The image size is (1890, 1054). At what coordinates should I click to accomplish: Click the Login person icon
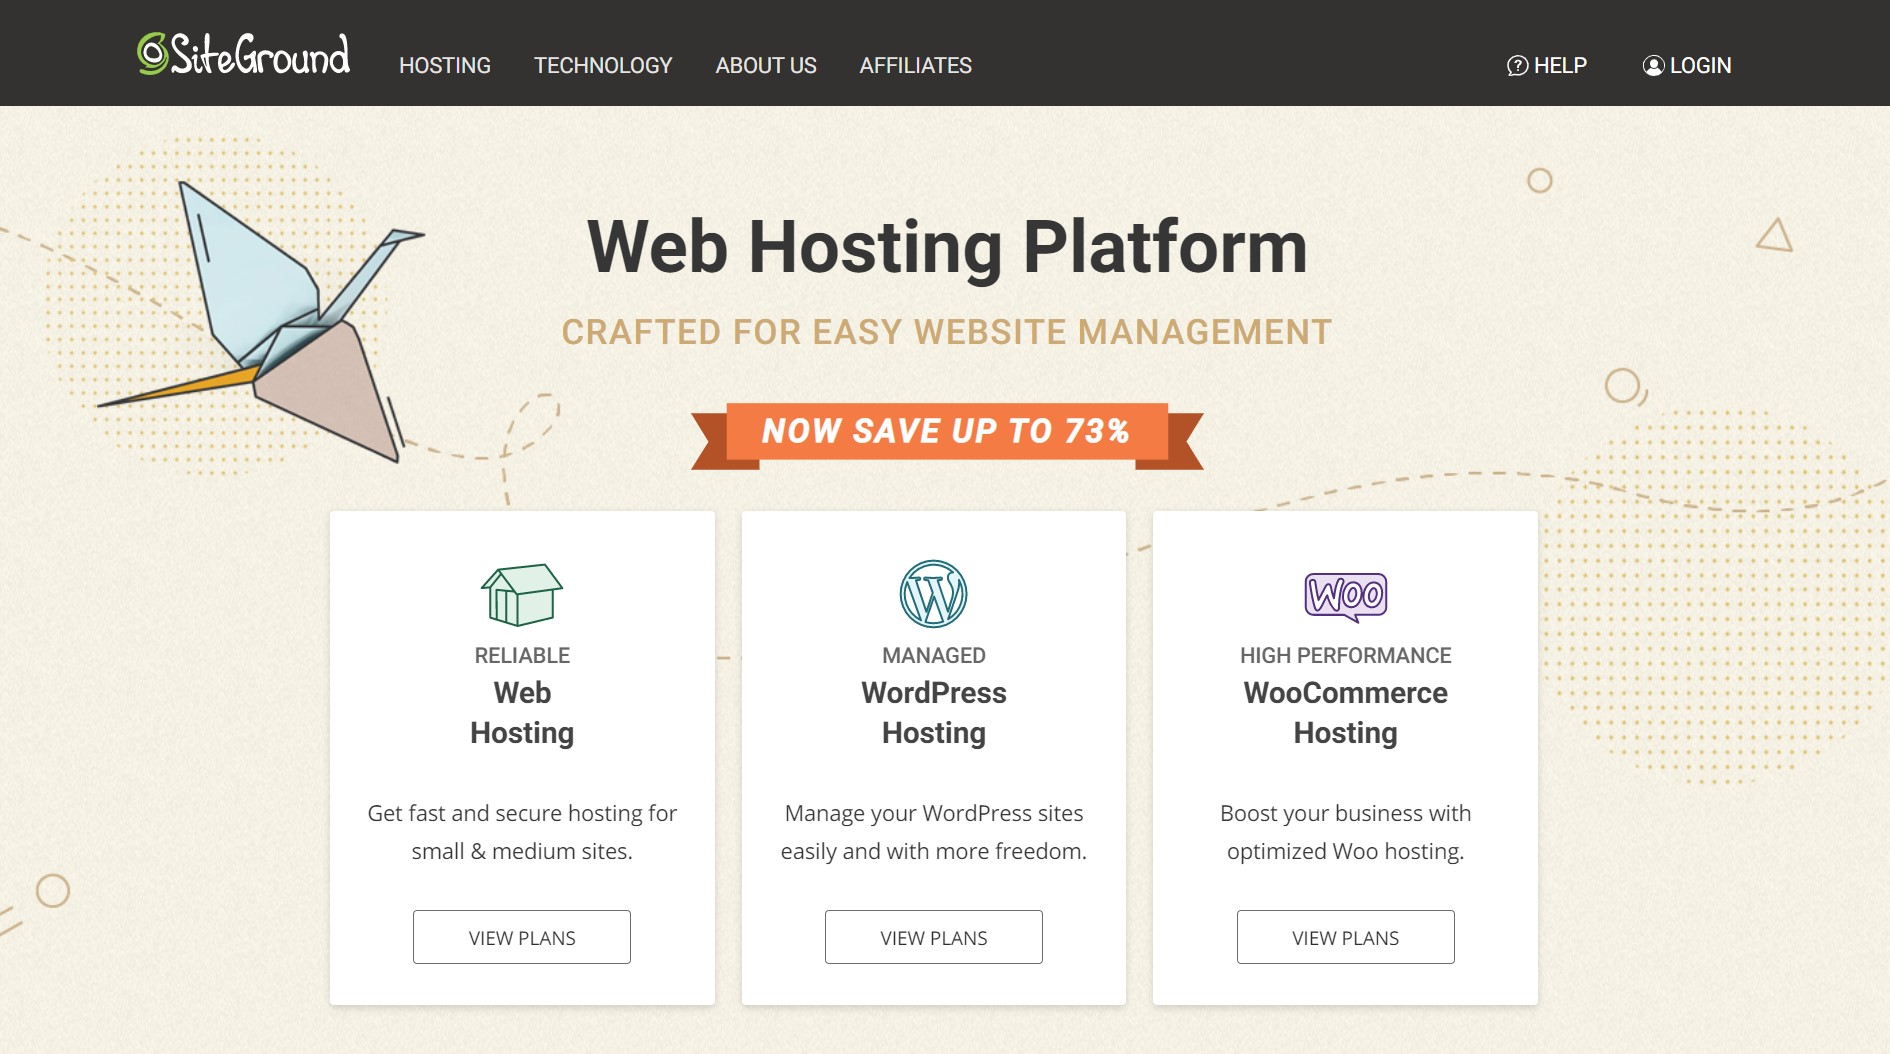[1652, 65]
